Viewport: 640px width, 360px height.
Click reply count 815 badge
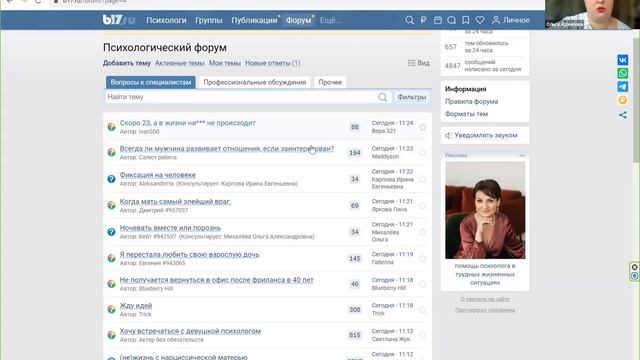[x=354, y=335]
